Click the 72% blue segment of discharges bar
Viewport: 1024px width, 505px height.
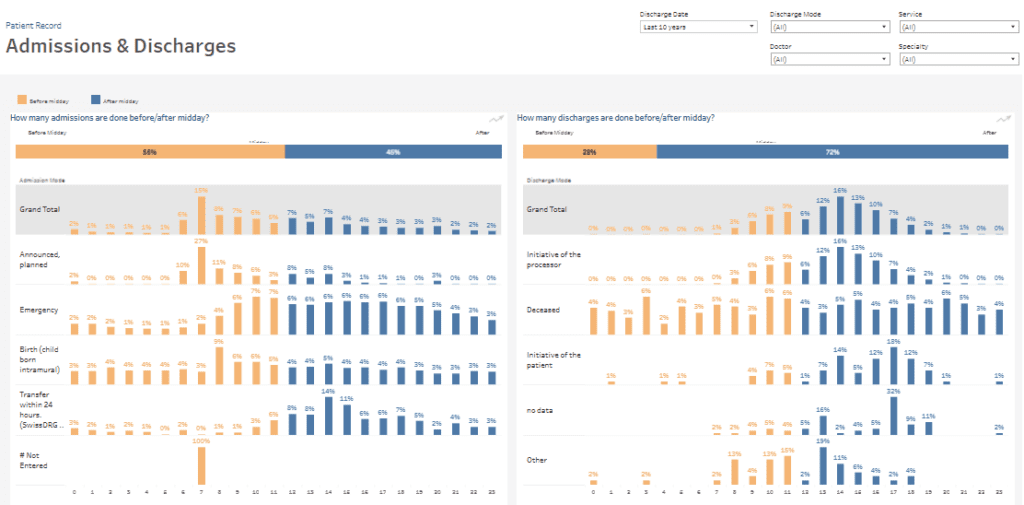coord(833,152)
